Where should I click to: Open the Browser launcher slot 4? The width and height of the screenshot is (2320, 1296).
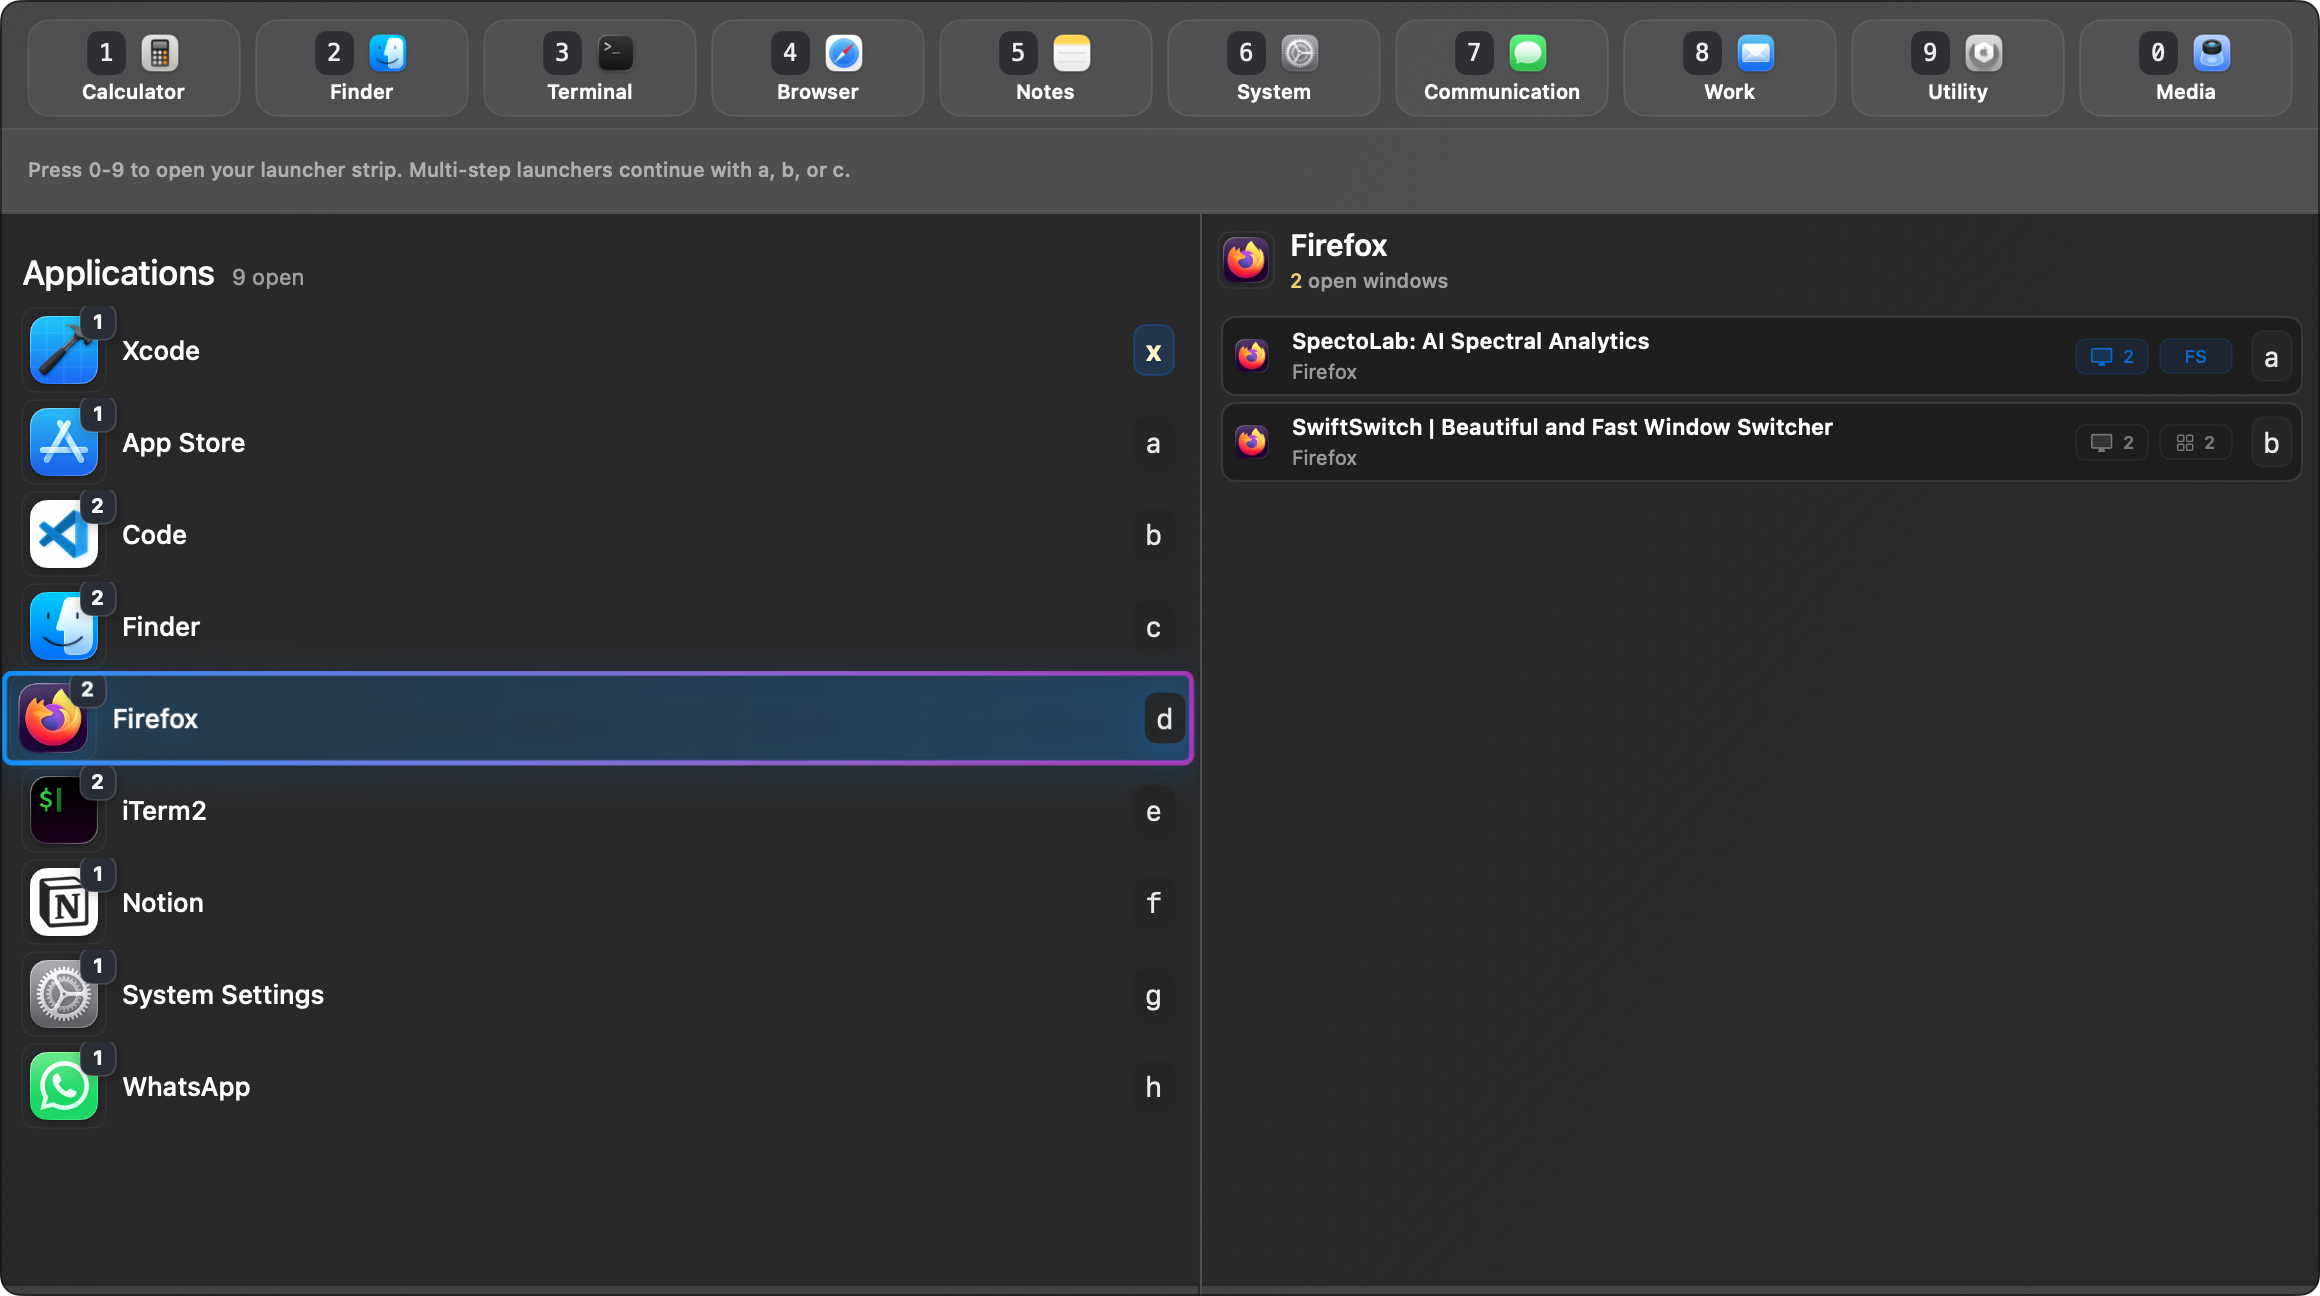point(817,68)
